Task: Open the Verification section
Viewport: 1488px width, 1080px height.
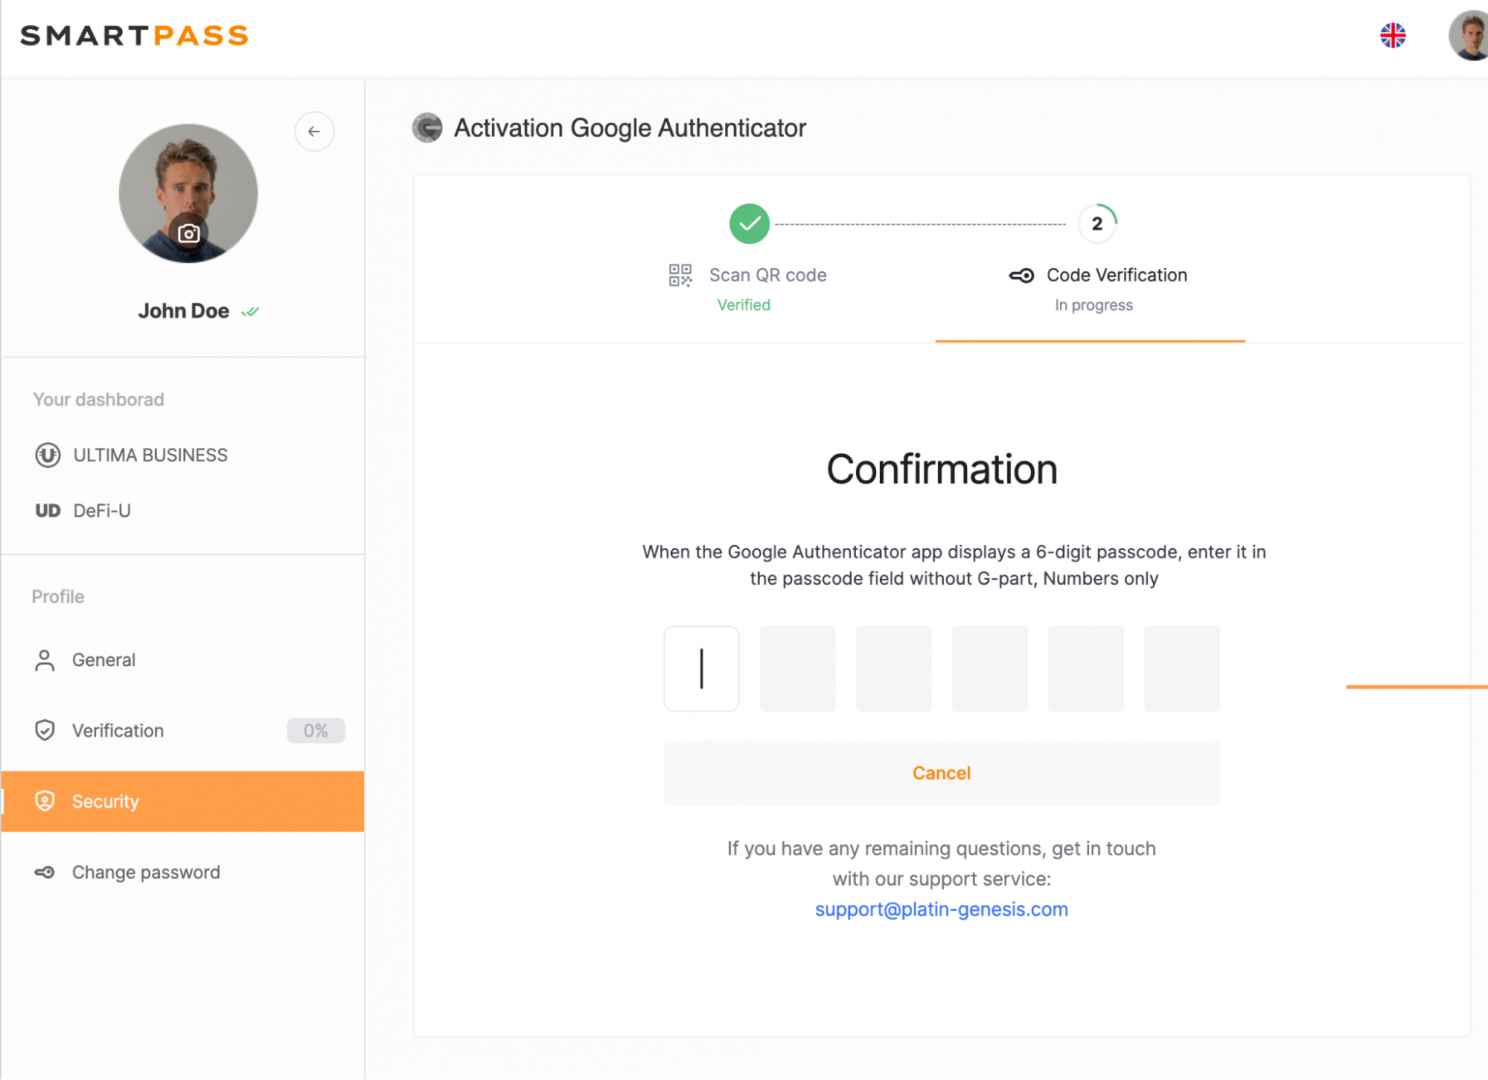Action: click(117, 731)
